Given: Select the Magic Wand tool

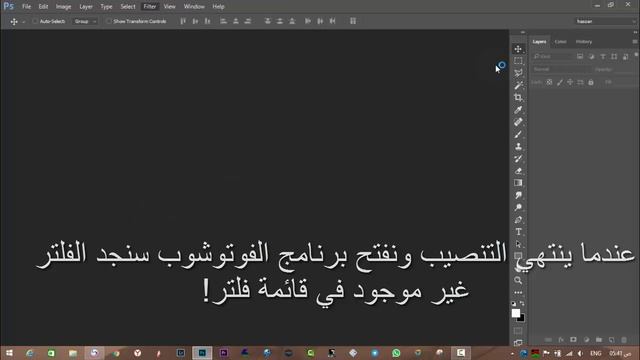Looking at the screenshot, I should 518,85.
